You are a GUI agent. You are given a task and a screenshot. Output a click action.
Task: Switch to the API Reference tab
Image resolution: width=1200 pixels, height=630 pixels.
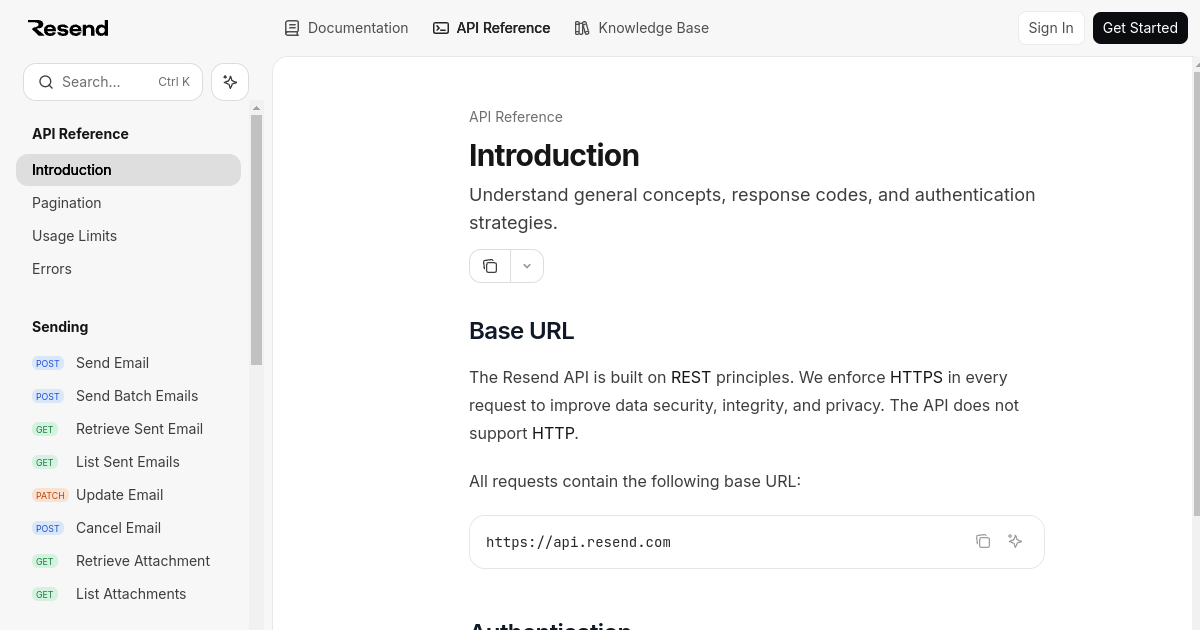[x=491, y=28]
